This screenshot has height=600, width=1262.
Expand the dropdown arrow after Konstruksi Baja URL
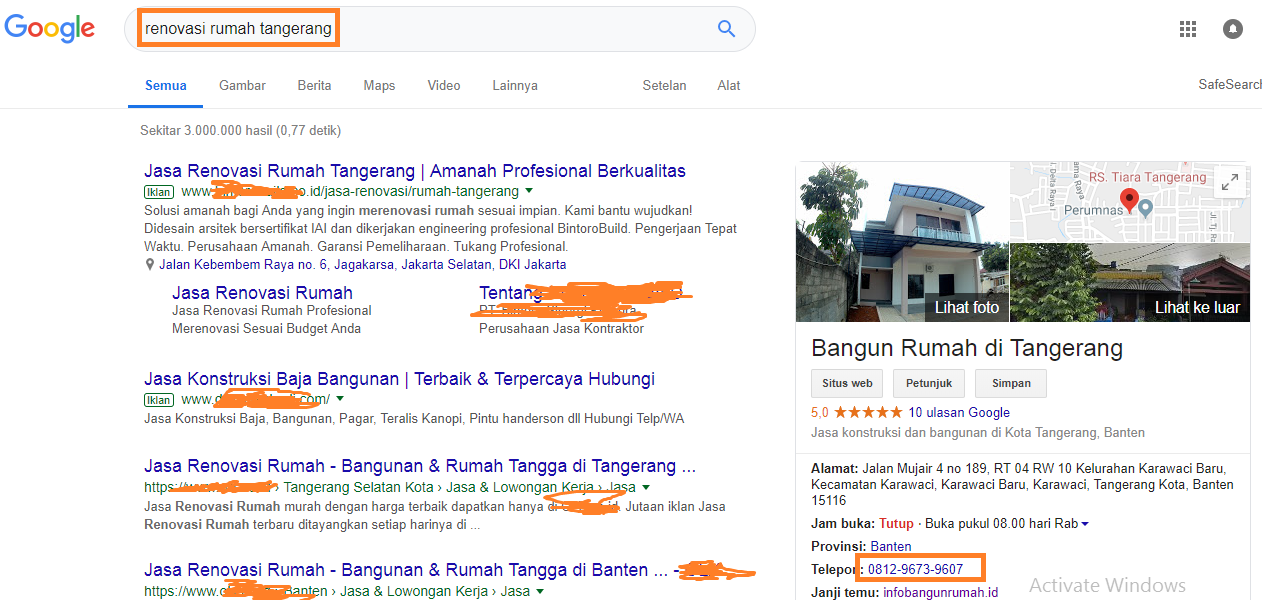(x=338, y=400)
